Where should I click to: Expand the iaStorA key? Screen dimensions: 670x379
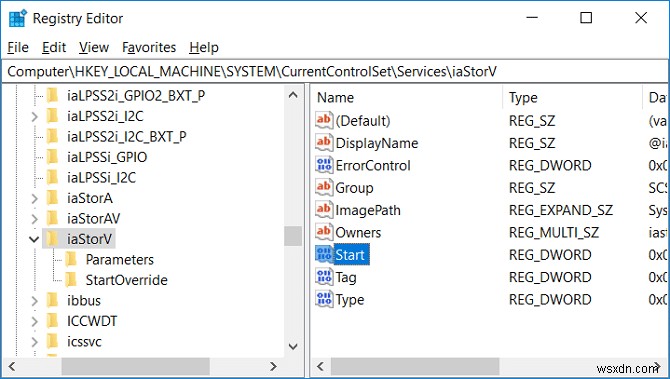[x=35, y=198]
